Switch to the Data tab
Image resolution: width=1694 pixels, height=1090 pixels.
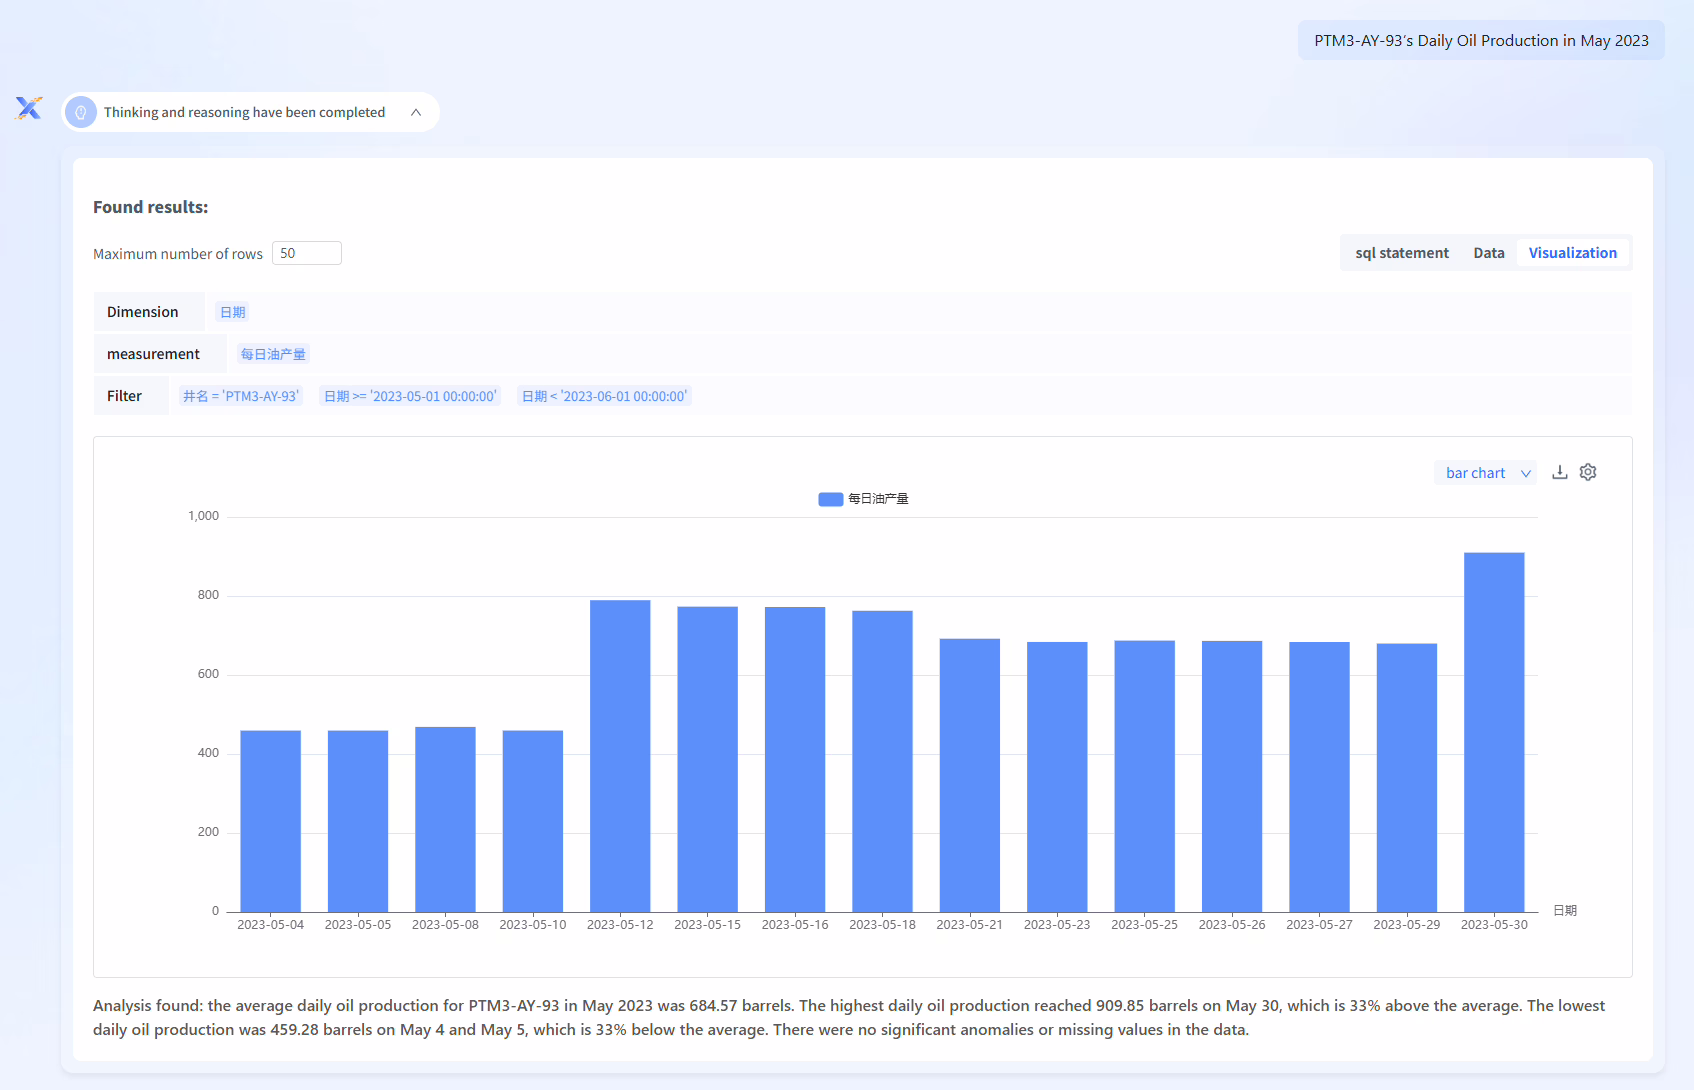click(1488, 253)
